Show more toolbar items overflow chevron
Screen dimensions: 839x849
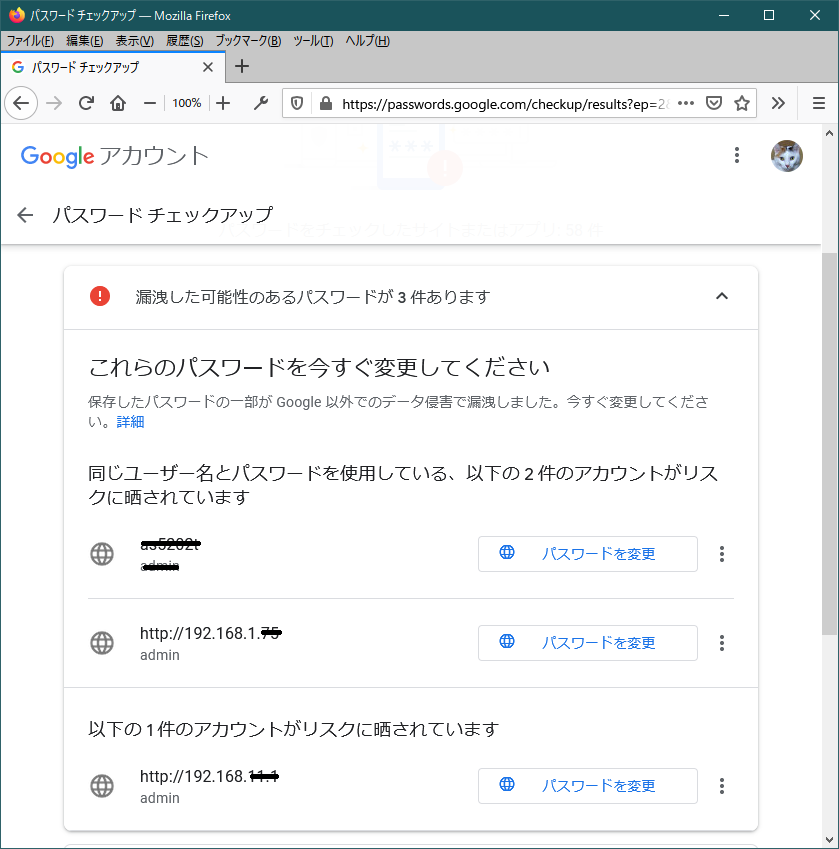(778, 103)
